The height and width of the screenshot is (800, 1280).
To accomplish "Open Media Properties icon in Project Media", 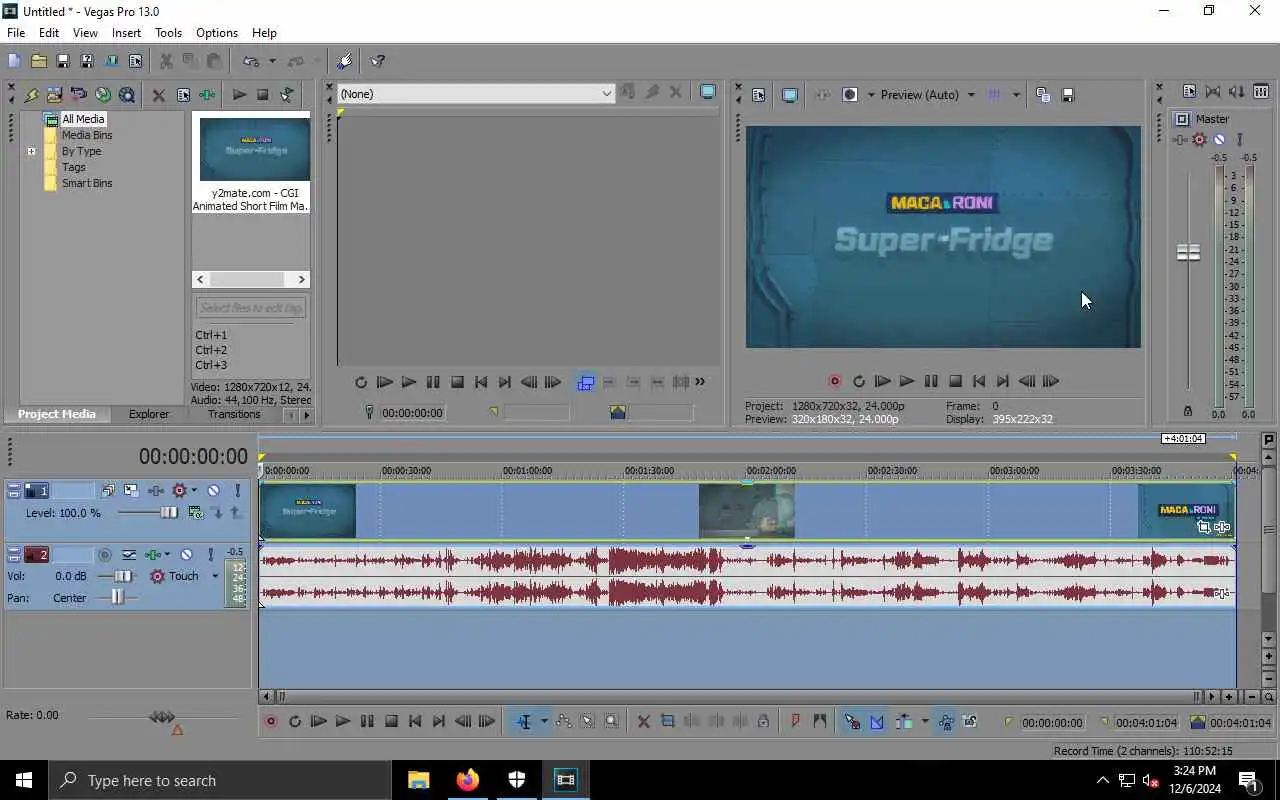I will [183, 95].
